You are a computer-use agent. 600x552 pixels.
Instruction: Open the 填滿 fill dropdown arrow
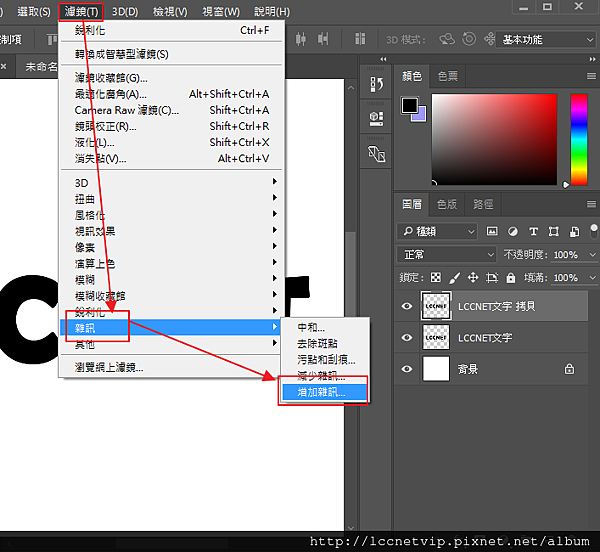click(x=593, y=277)
